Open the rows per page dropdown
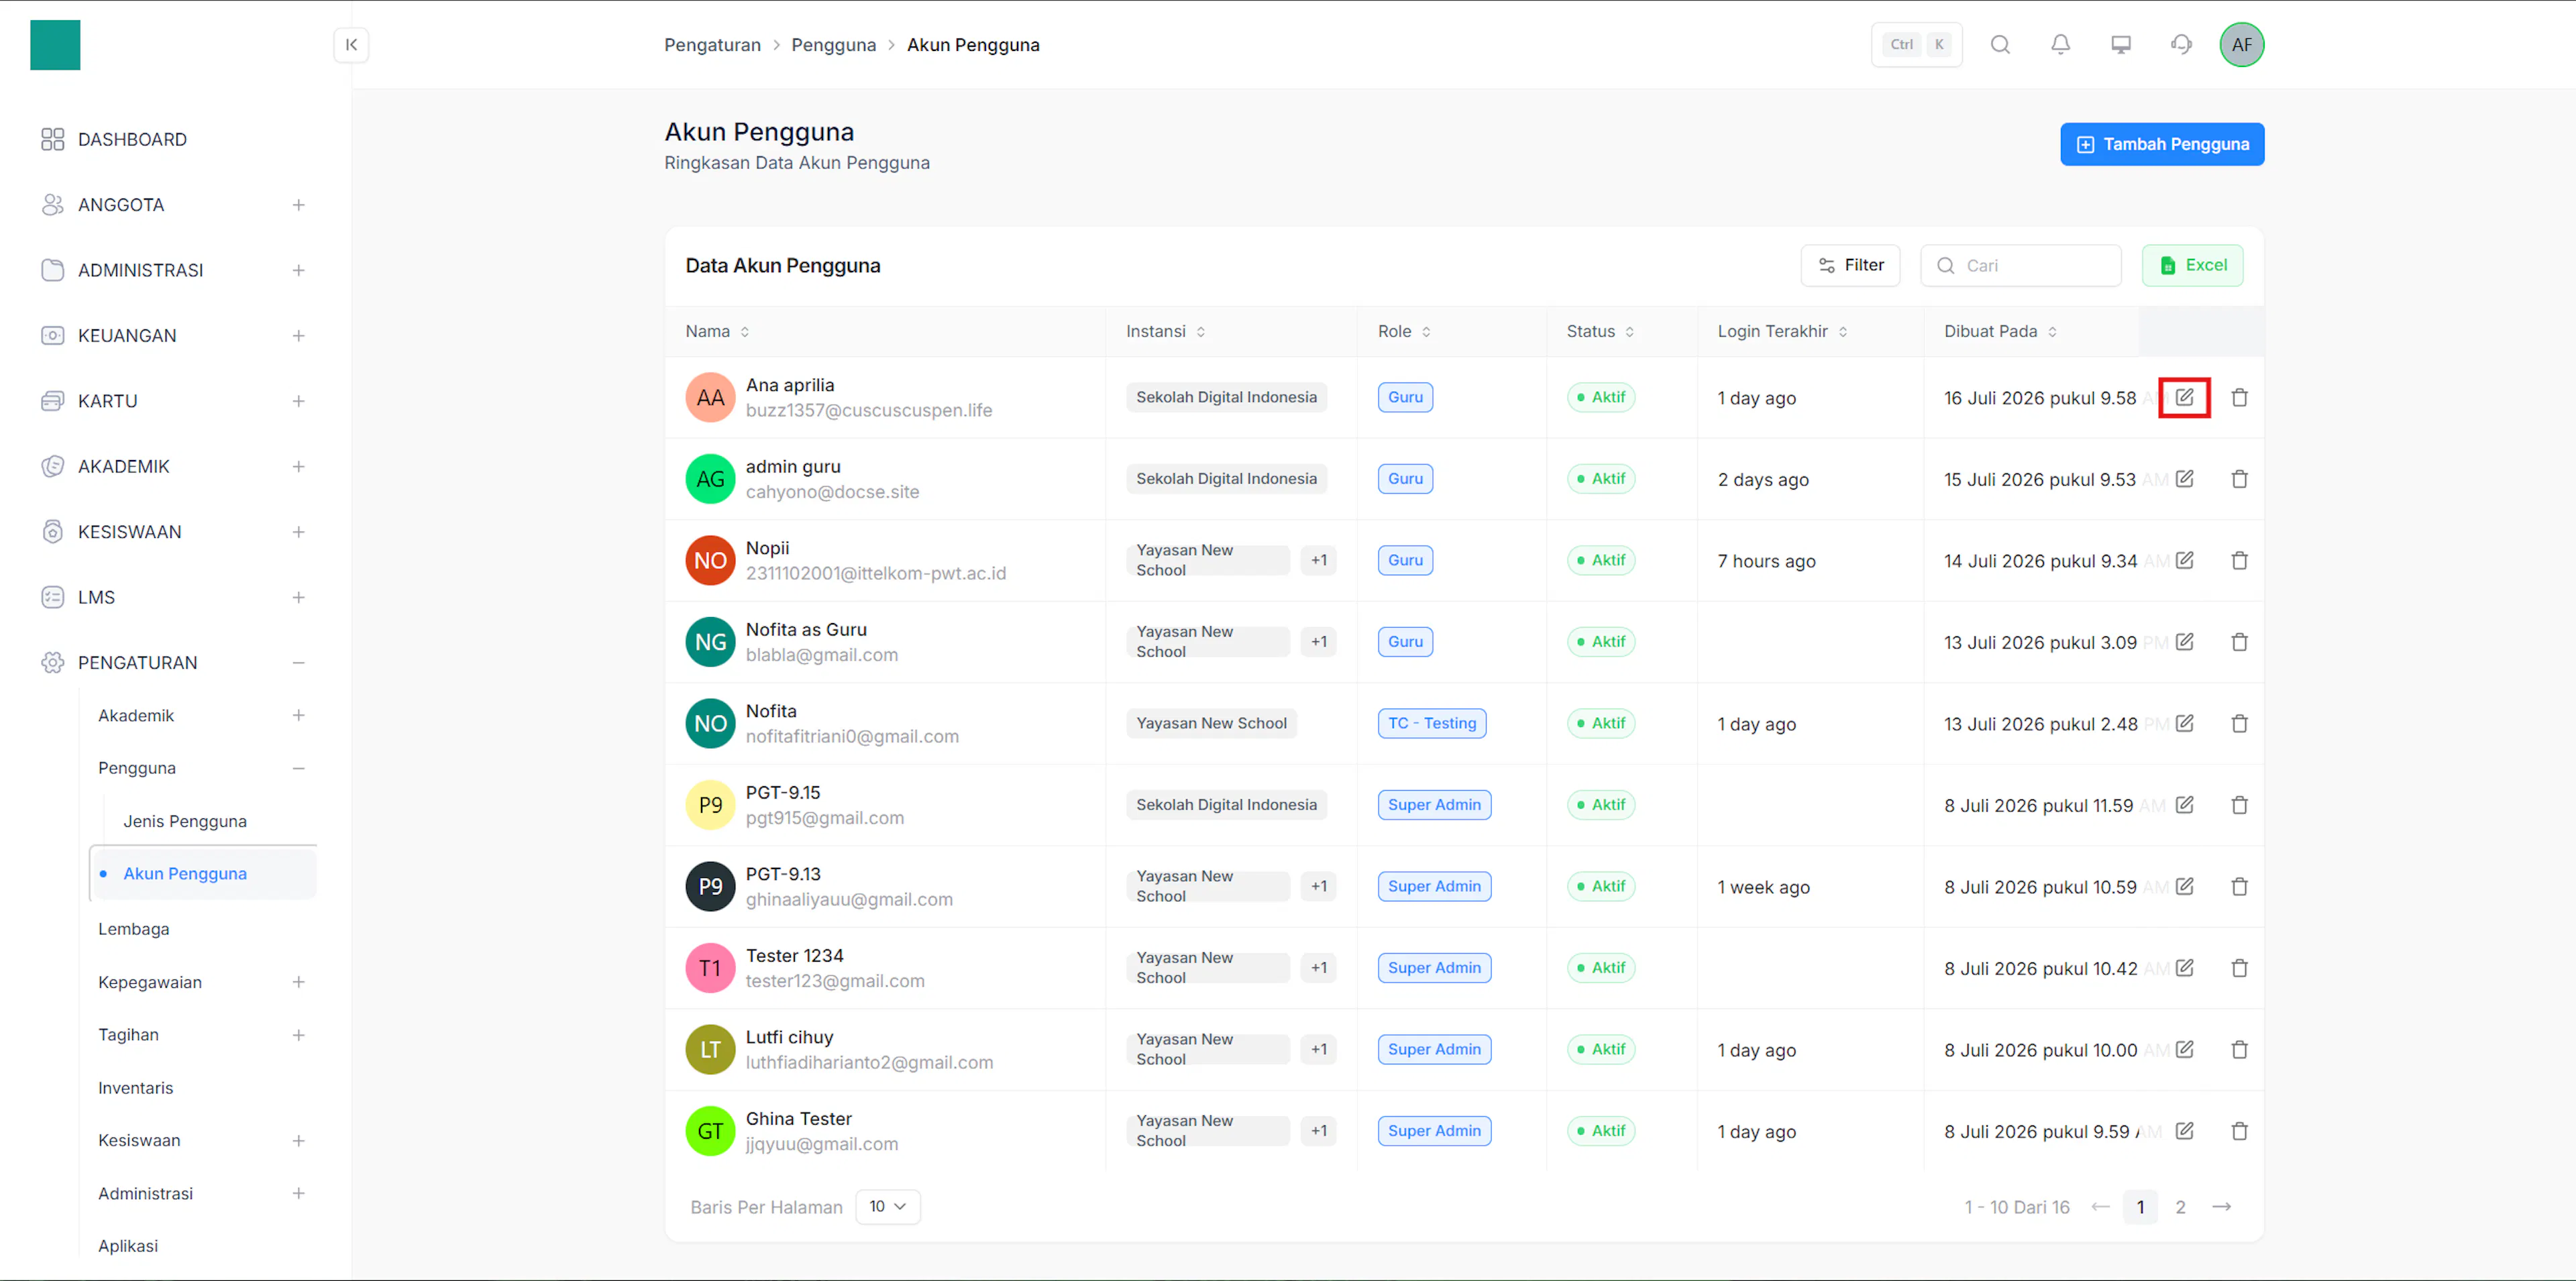The height and width of the screenshot is (1281, 2576). click(887, 1206)
